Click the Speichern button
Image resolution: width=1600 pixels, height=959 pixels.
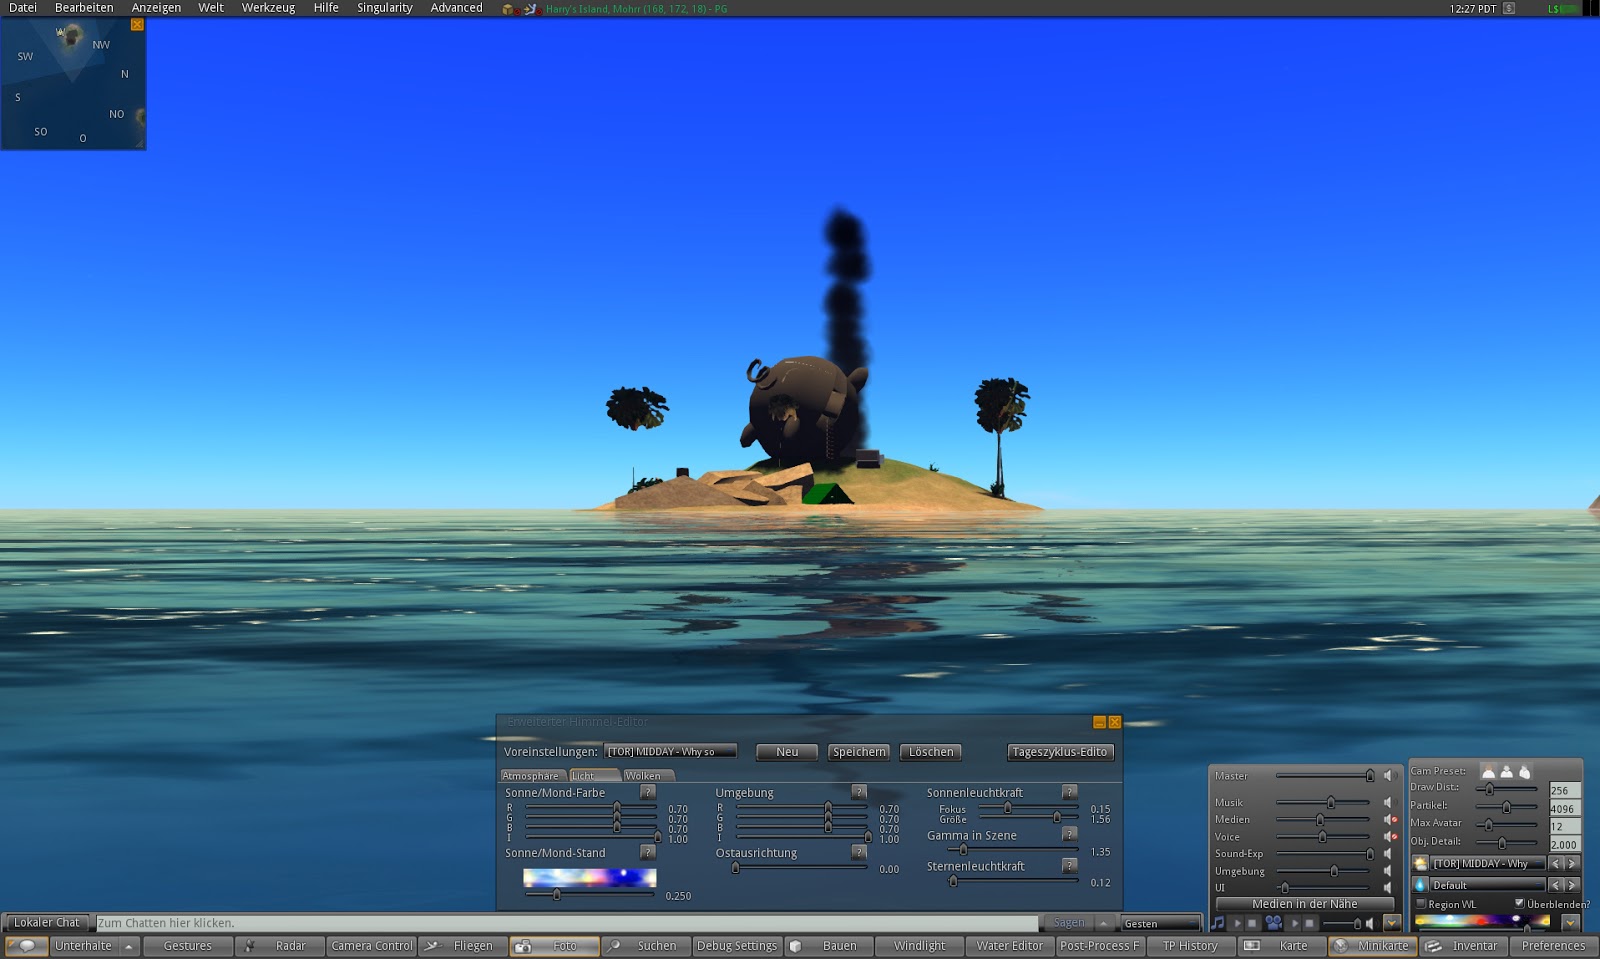(858, 752)
